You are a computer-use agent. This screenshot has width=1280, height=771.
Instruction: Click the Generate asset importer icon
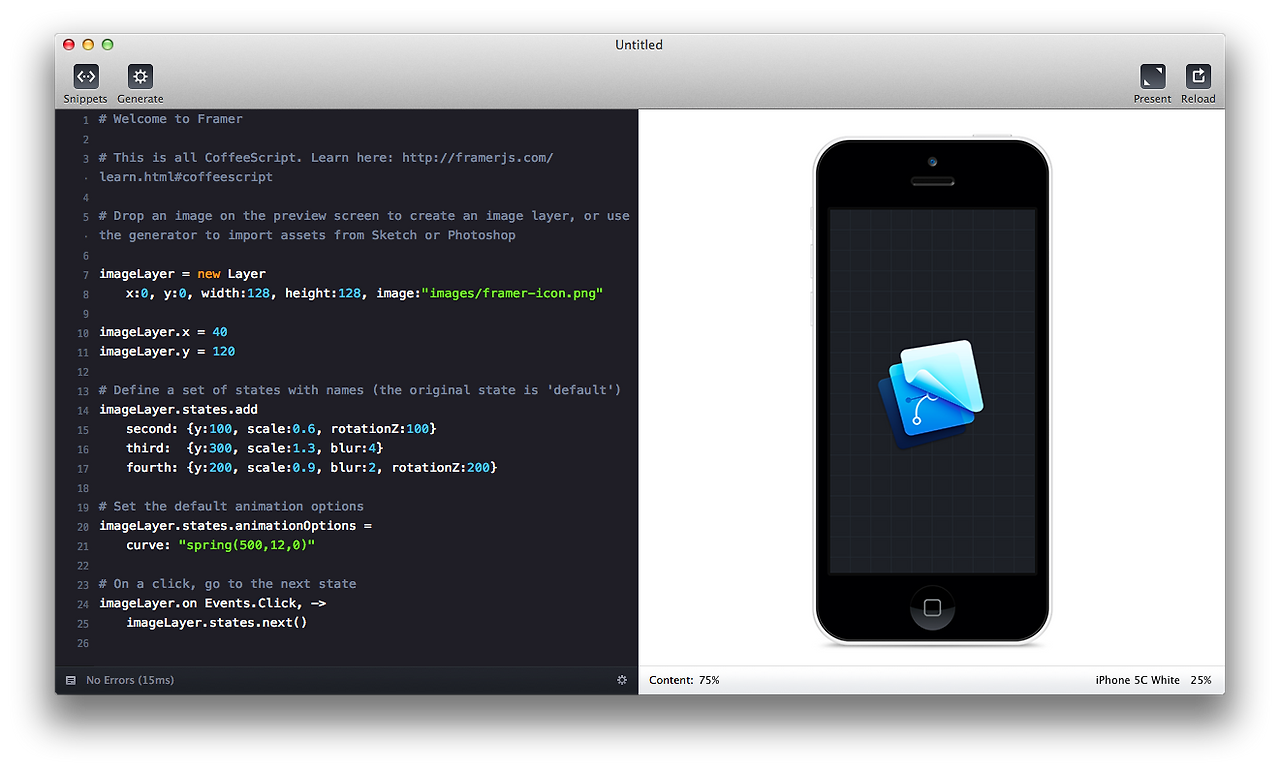140,75
